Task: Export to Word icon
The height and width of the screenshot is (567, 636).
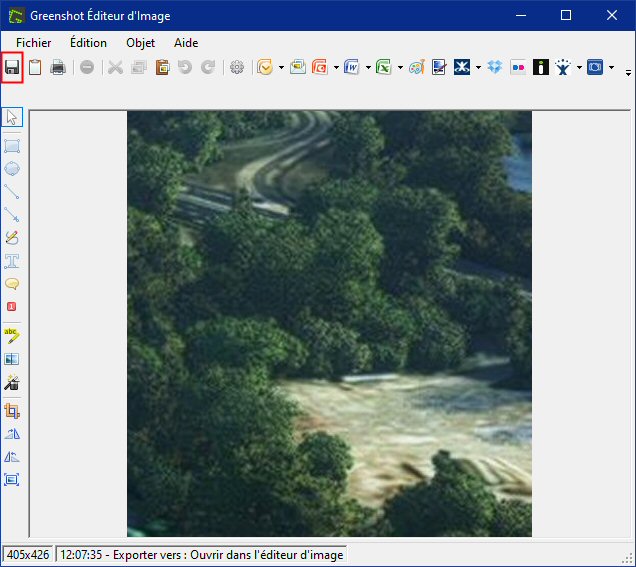Action: pyautogui.click(x=352, y=67)
